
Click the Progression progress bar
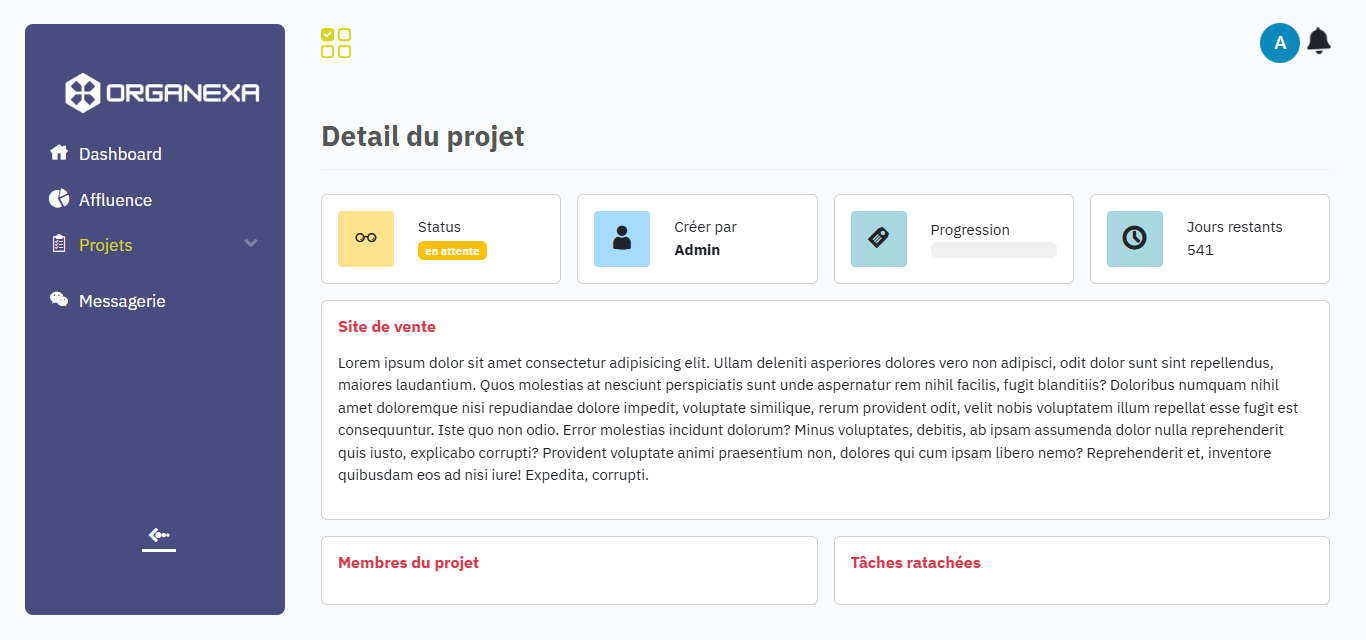coord(994,250)
